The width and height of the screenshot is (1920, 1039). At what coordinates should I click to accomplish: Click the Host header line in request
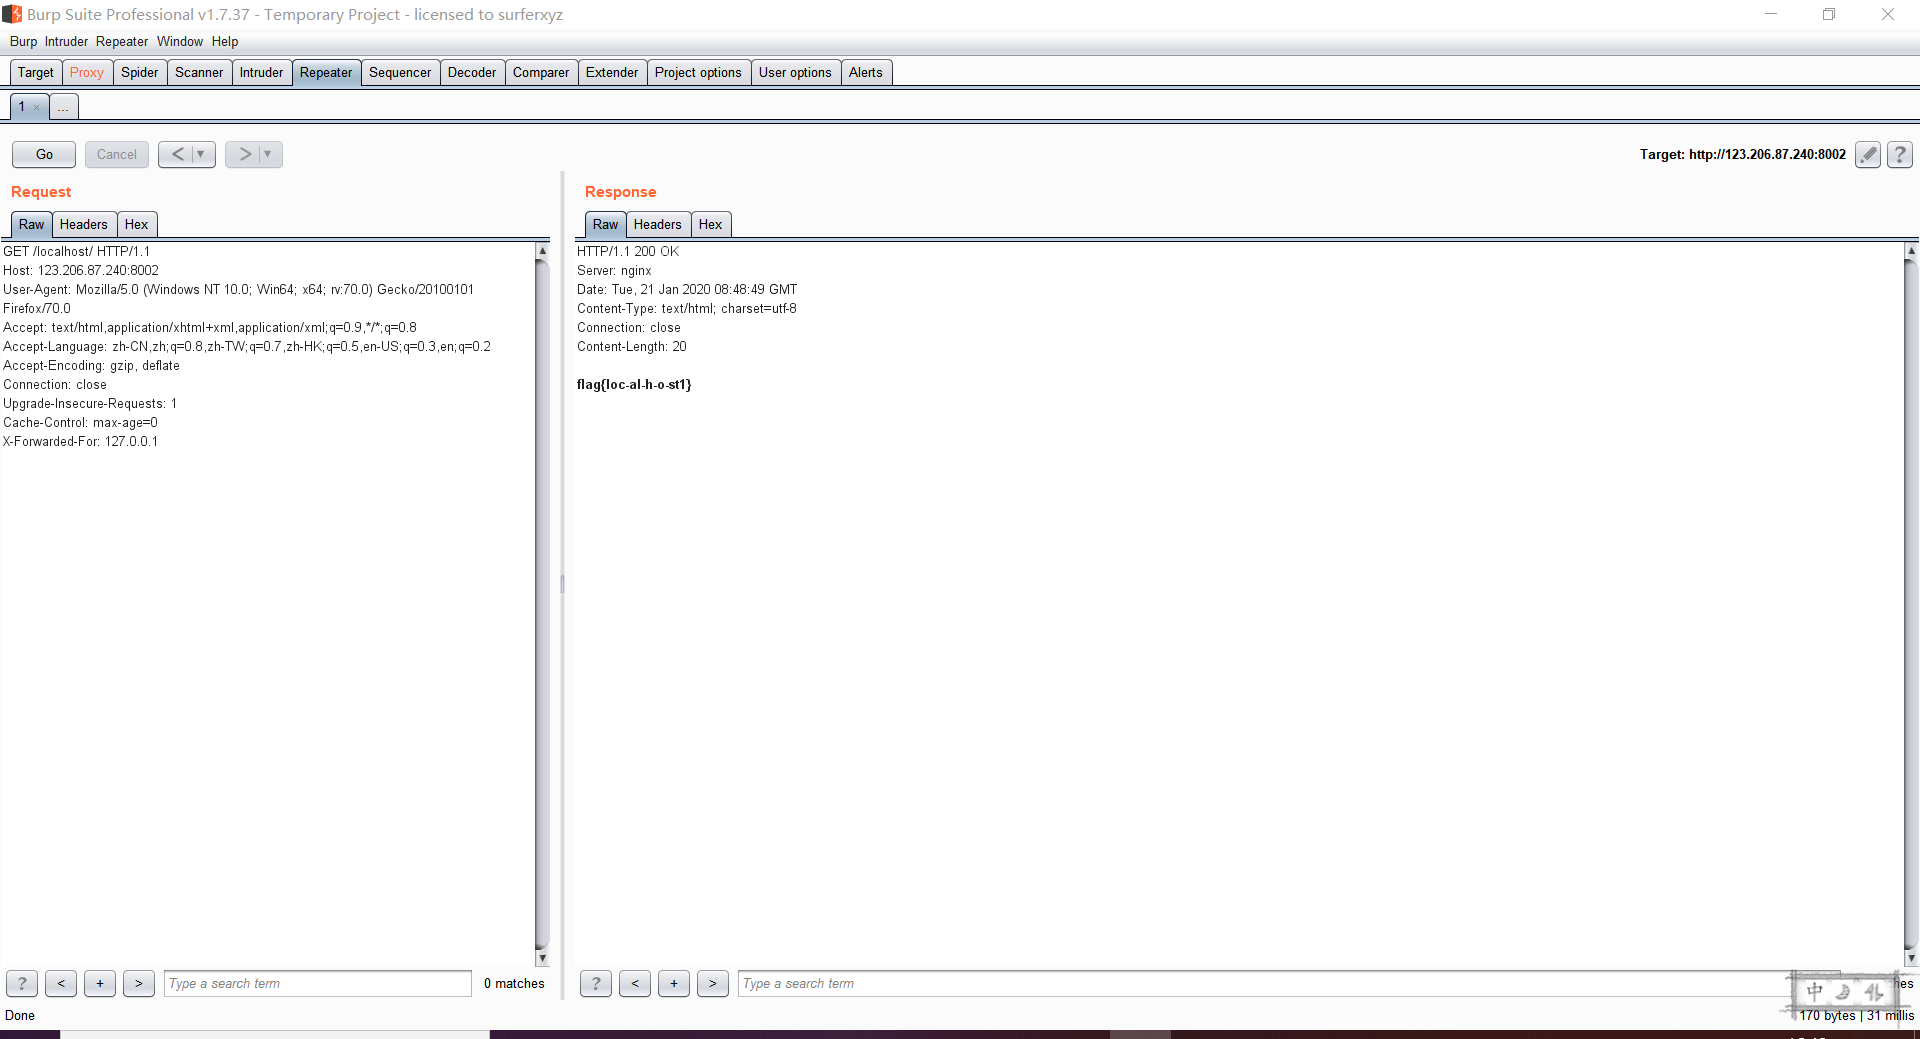click(81, 270)
